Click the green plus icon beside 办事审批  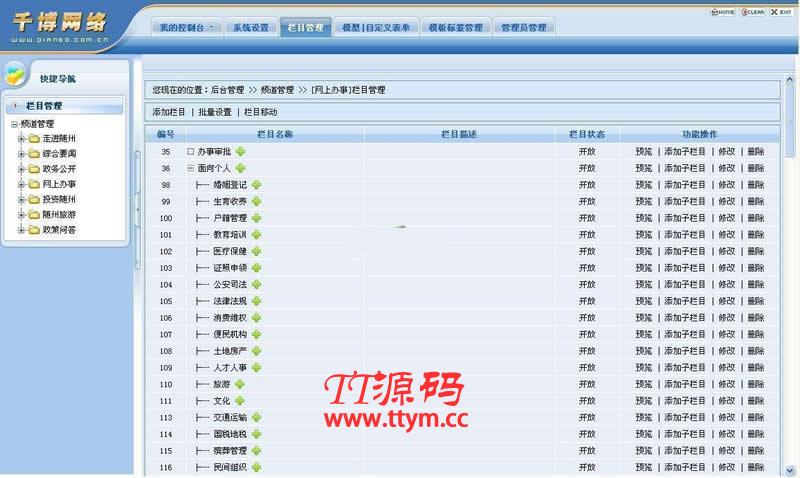[x=240, y=152]
